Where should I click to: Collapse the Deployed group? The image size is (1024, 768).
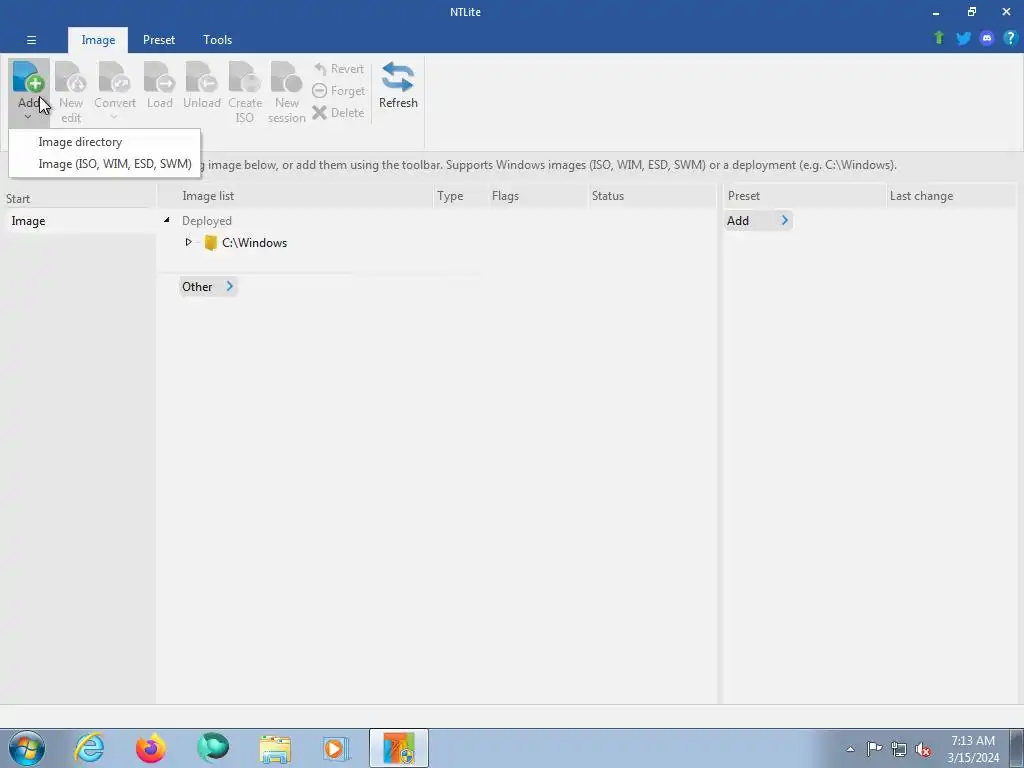(167, 221)
